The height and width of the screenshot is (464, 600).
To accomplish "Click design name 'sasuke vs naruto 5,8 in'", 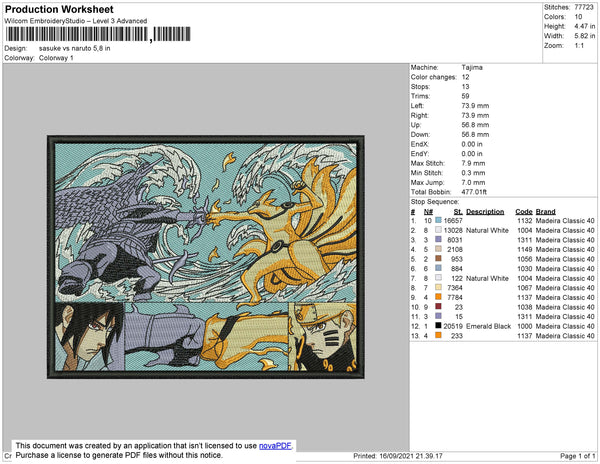I will (x=75, y=49).
